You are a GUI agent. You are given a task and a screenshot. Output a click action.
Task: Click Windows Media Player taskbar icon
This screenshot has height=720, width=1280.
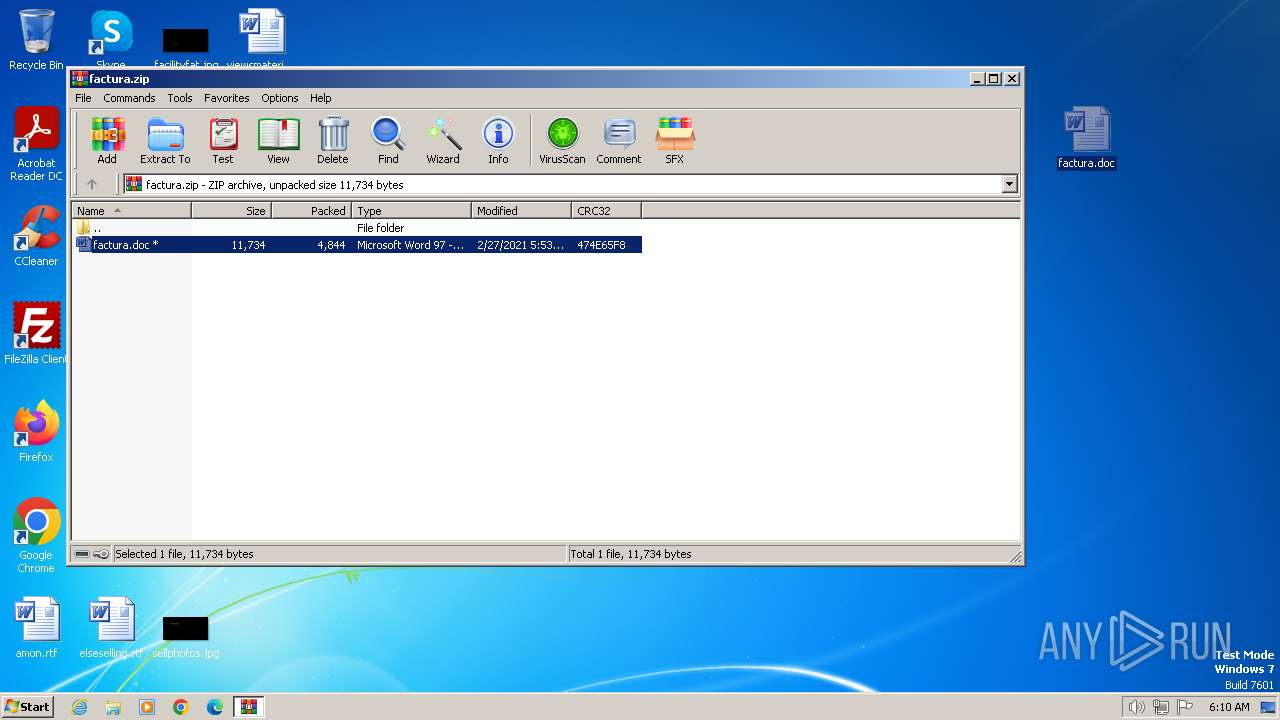(x=147, y=707)
